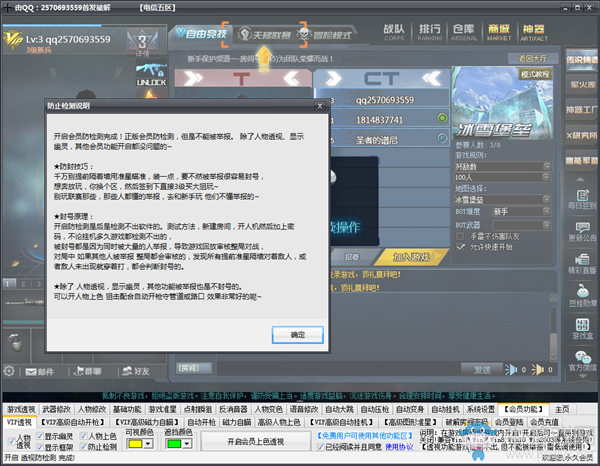Toggle 已经阅读并且同意 agreement checkbox
Screen dimensions: 600x466
coord(320,447)
